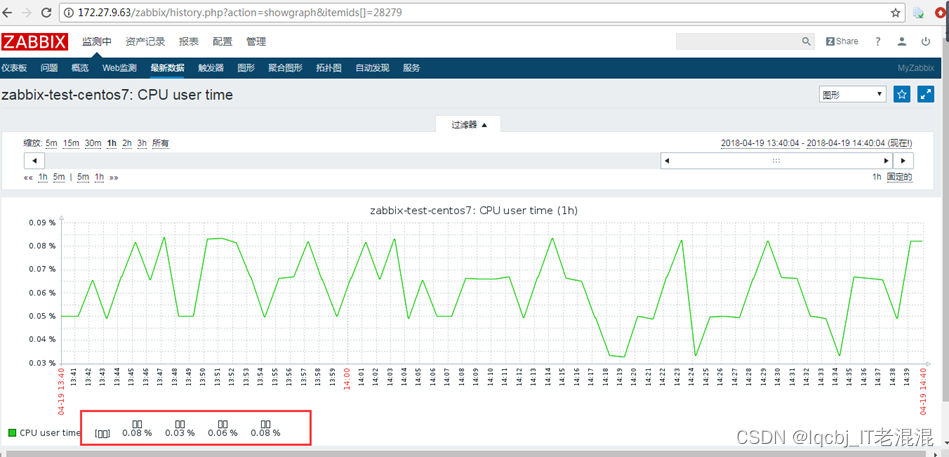Click the left handle arrow on the scrollbar thumb
949x457 pixels.
tap(667, 161)
